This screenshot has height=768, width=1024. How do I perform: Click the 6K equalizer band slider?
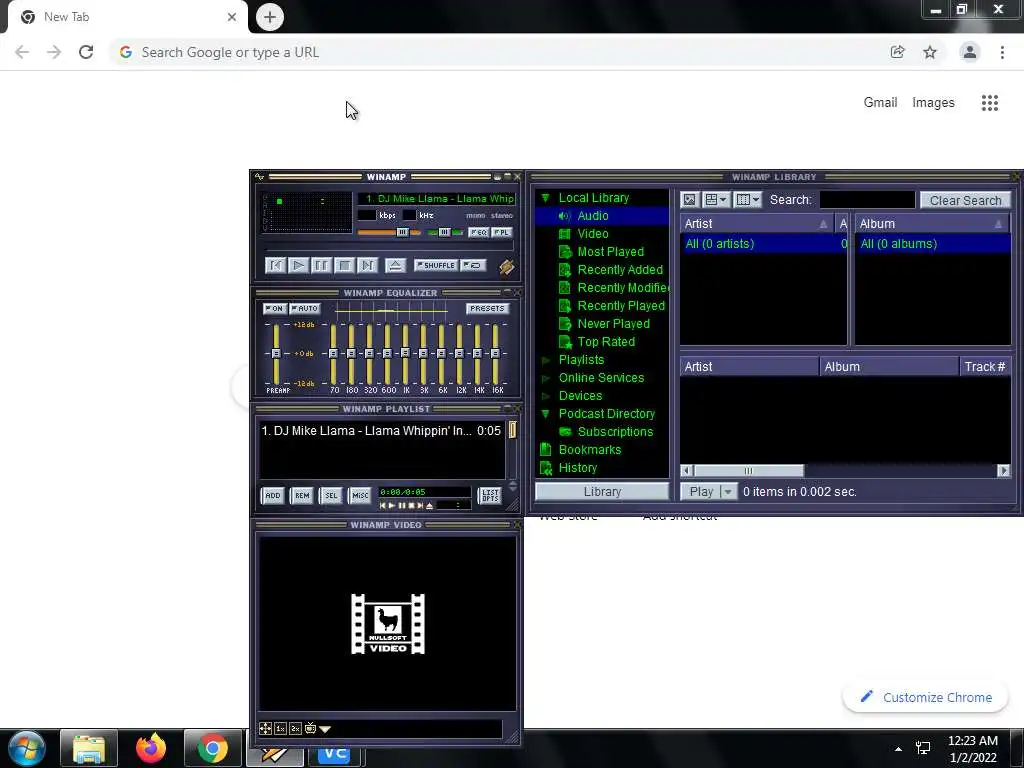tap(441, 354)
